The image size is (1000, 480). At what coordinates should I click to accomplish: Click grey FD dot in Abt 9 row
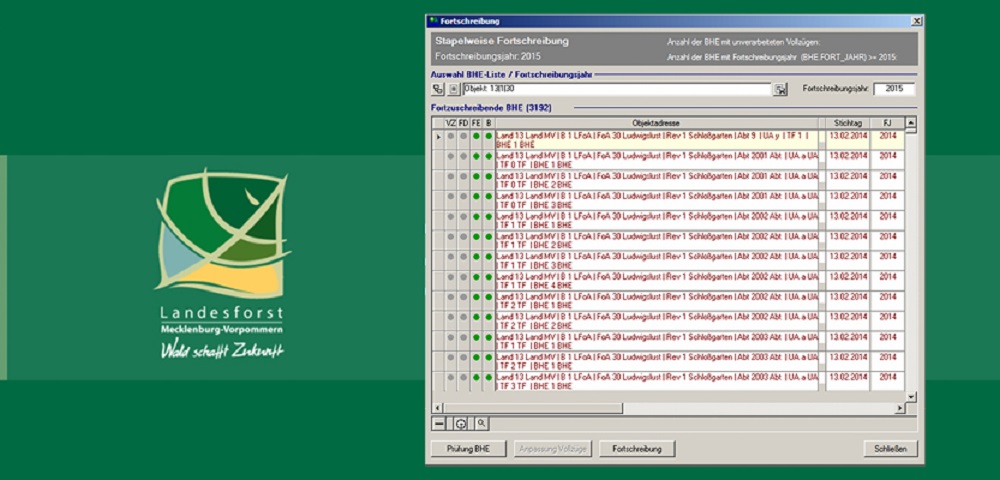pyautogui.click(x=464, y=136)
